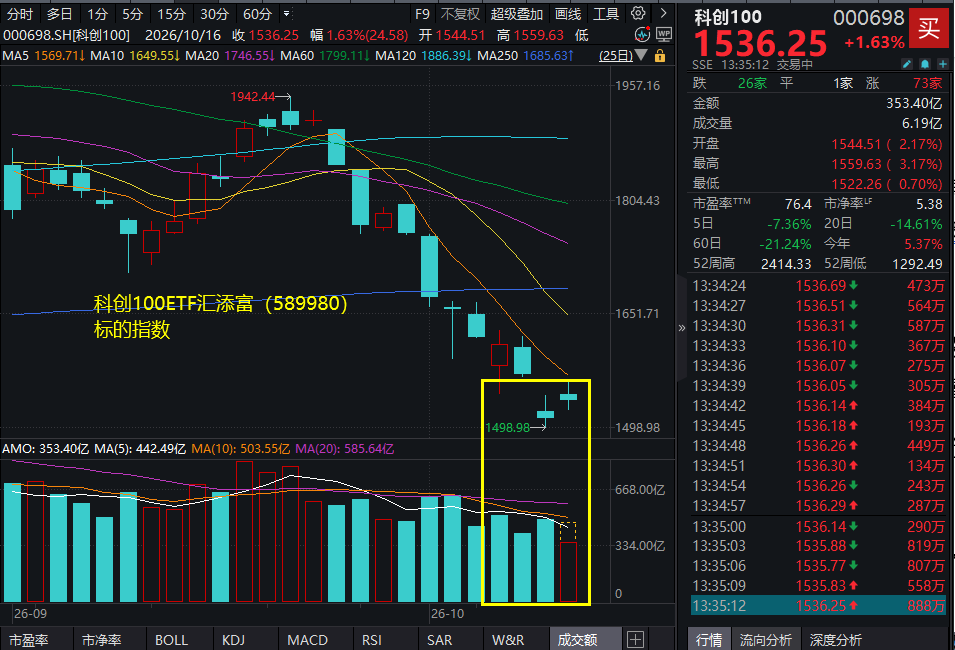Open the 不复权 adjustment dropdown

[460, 14]
